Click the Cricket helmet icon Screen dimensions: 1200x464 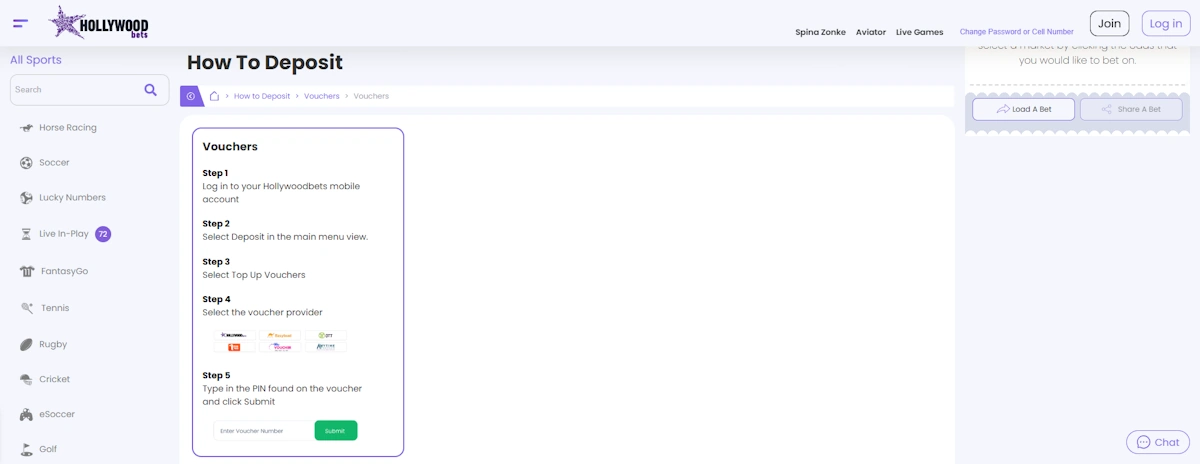pyautogui.click(x=26, y=380)
